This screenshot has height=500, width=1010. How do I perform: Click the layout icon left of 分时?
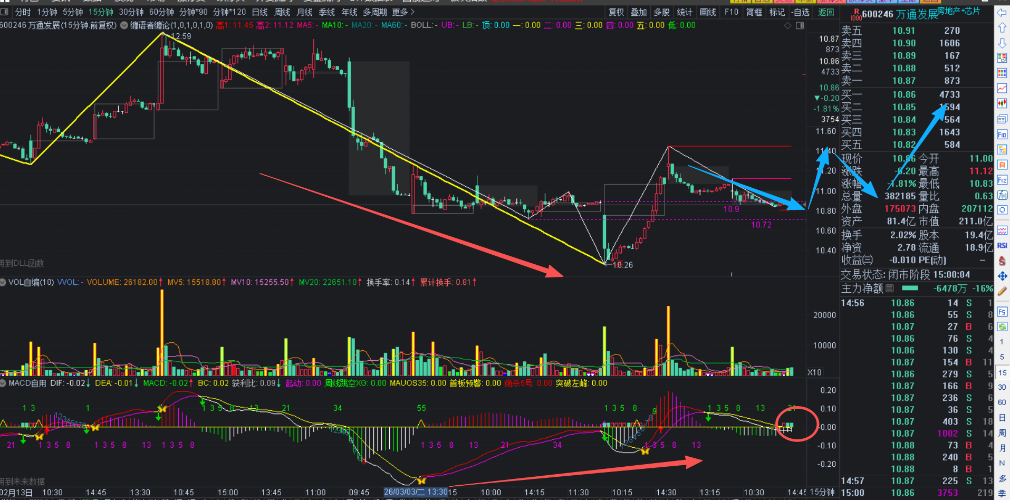click(x=5, y=12)
